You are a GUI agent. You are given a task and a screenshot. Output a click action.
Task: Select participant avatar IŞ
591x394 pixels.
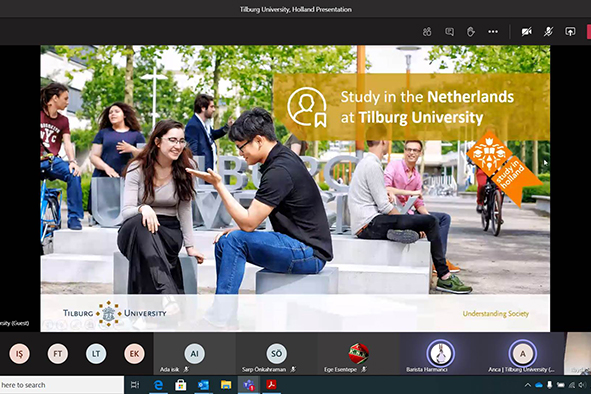pyautogui.click(x=19, y=354)
